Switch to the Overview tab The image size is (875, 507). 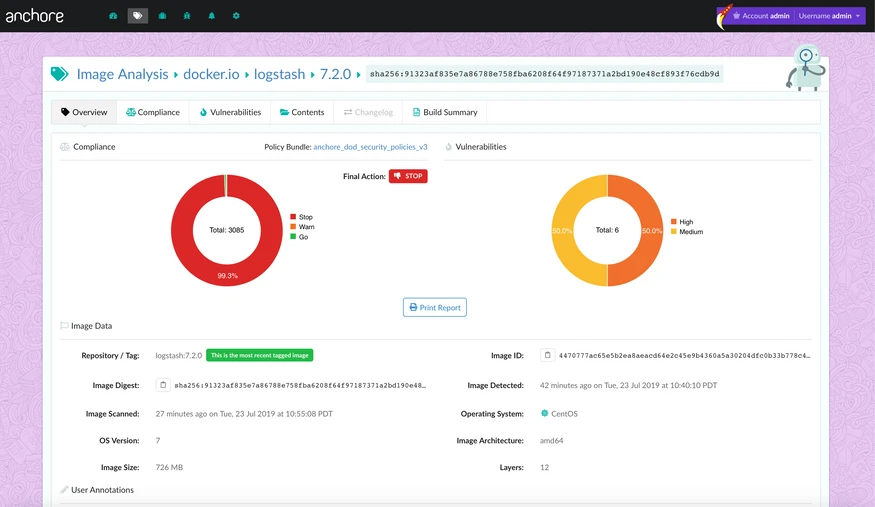click(84, 112)
